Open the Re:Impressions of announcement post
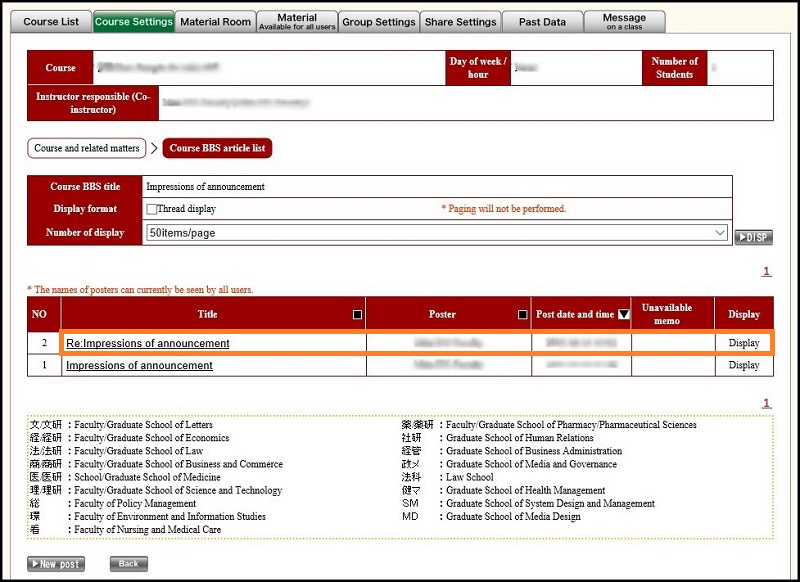This screenshot has width=800, height=582. (148, 344)
